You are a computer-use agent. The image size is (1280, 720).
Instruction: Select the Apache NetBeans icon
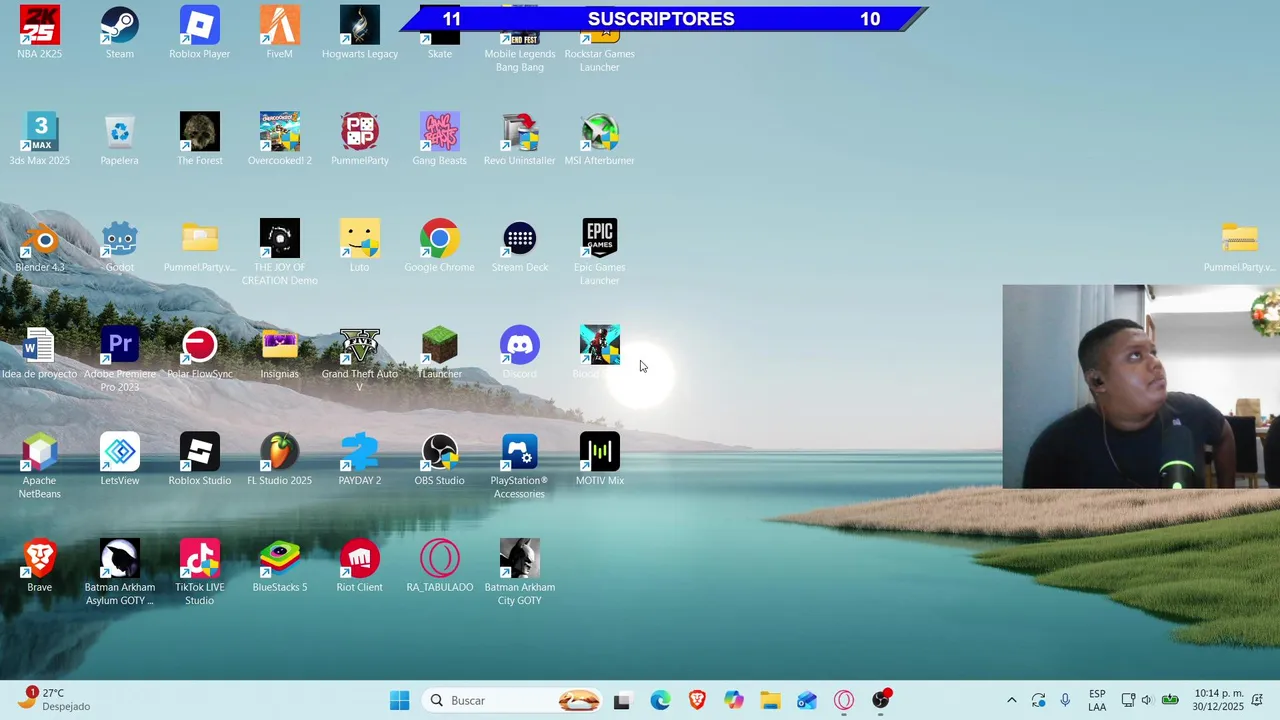pyautogui.click(x=40, y=453)
